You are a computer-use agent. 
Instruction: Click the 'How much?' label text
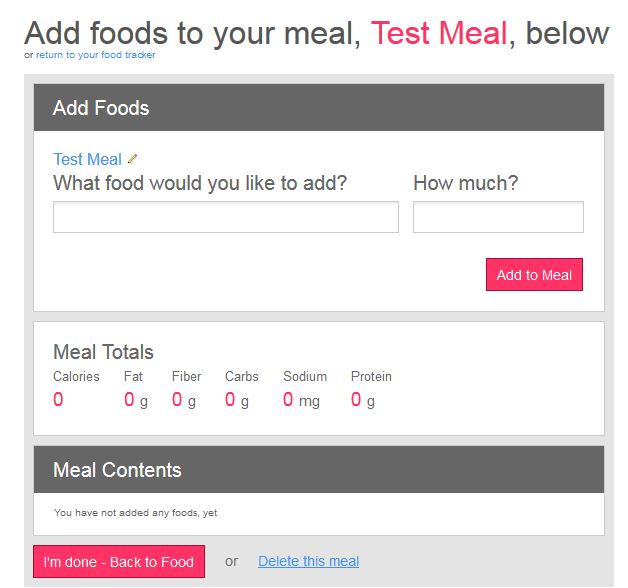pyautogui.click(x=466, y=183)
